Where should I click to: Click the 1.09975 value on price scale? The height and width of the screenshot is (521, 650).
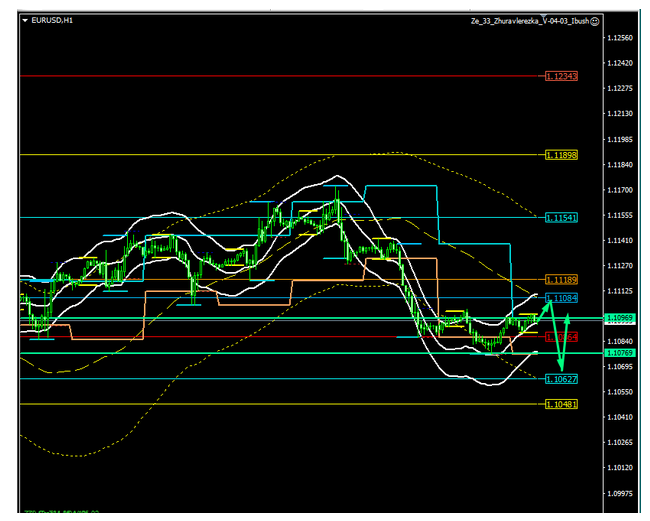pyautogui.click(x=619, y=493)
